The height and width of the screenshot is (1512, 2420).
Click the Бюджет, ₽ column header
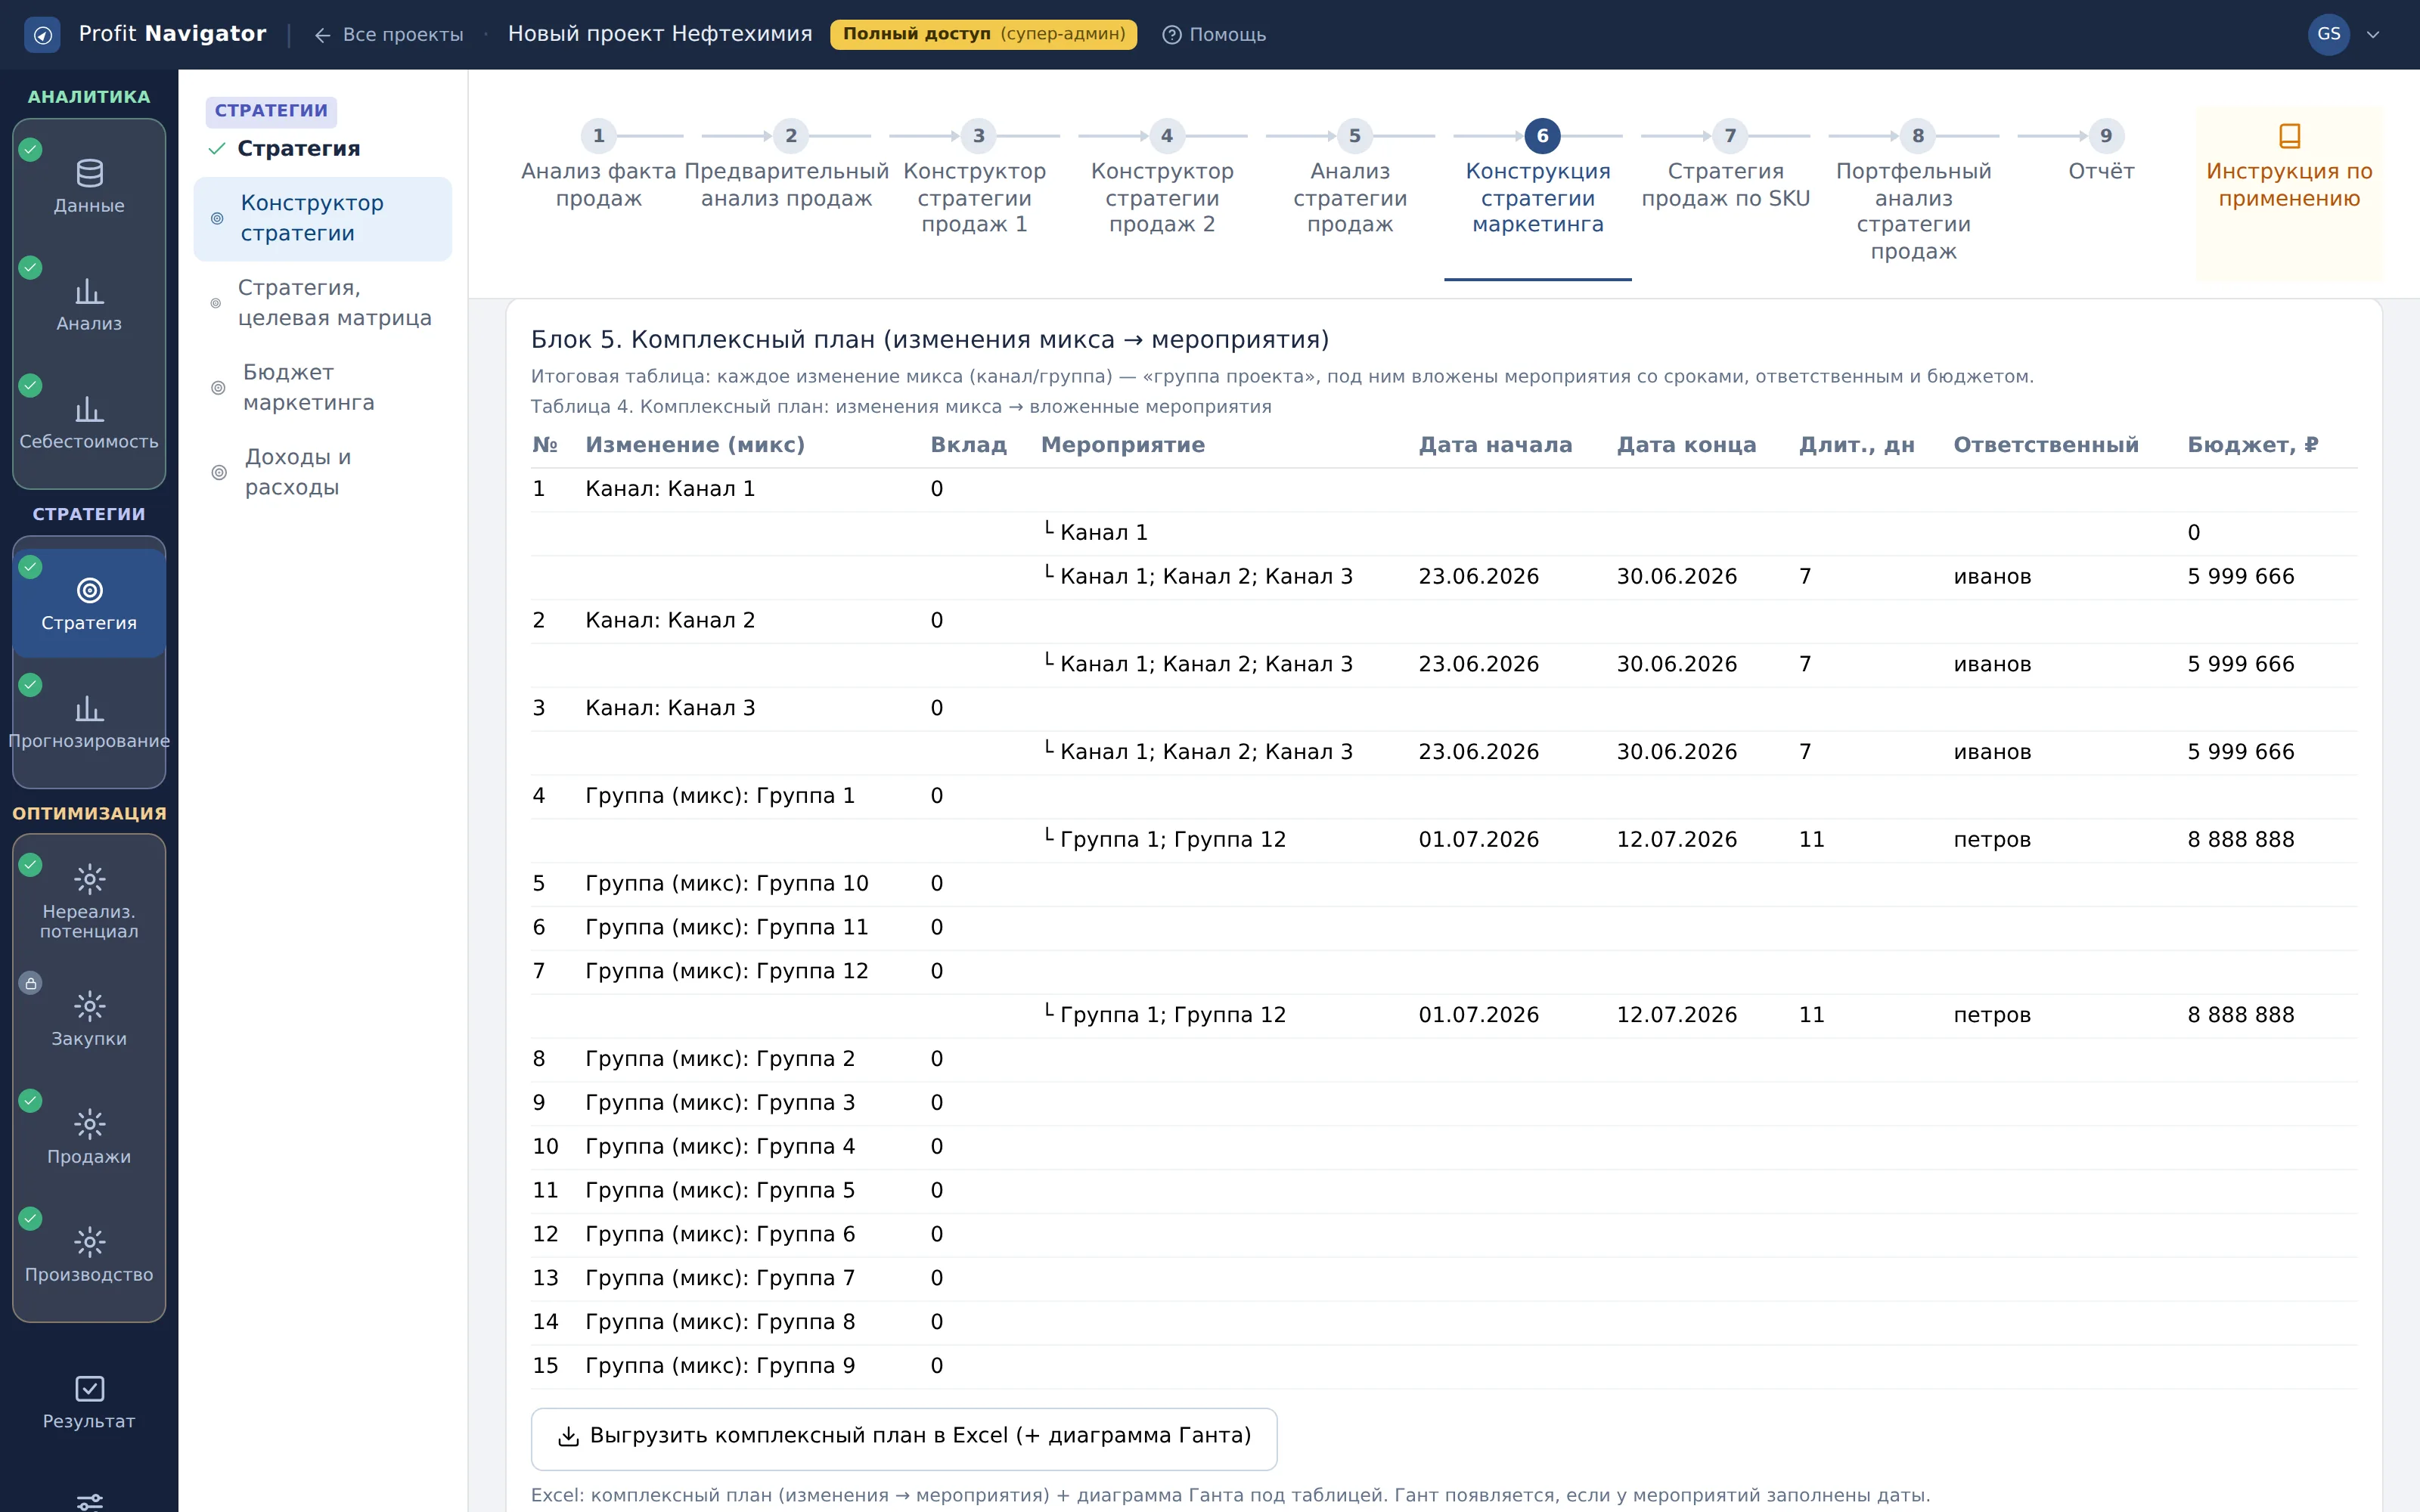click(x=2252, y=445)
